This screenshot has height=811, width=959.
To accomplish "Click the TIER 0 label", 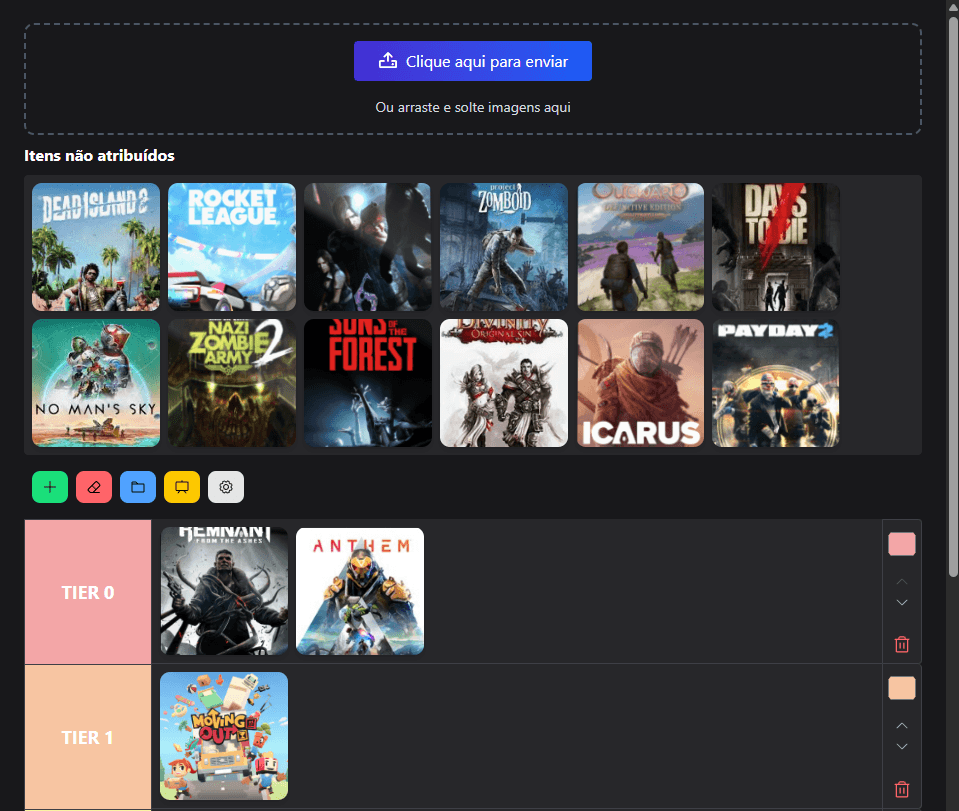I will (x=88, y=592).
